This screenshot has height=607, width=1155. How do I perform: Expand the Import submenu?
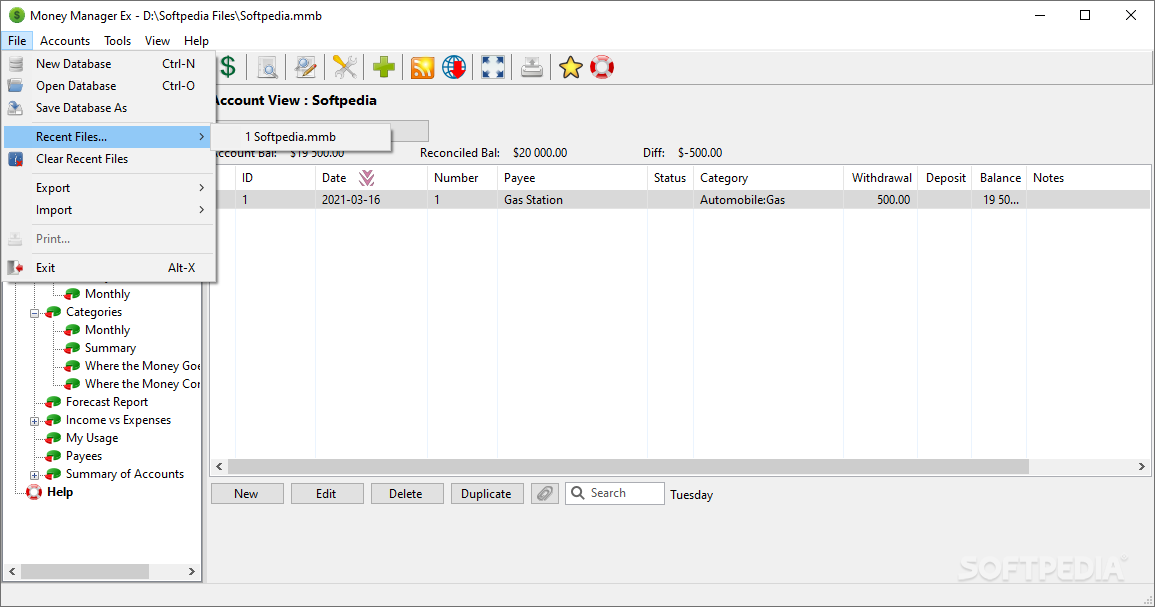(x=110, y=210)
